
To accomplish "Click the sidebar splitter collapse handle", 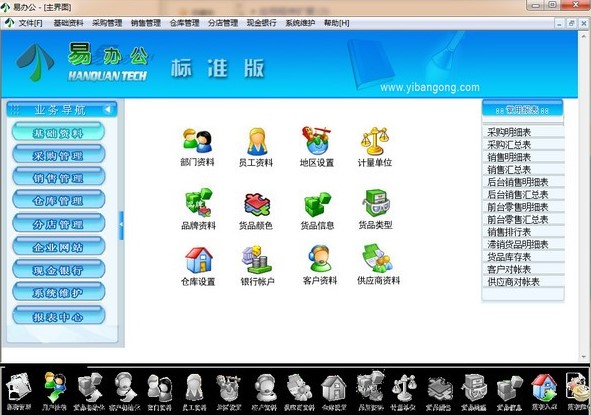I will 121,225.
